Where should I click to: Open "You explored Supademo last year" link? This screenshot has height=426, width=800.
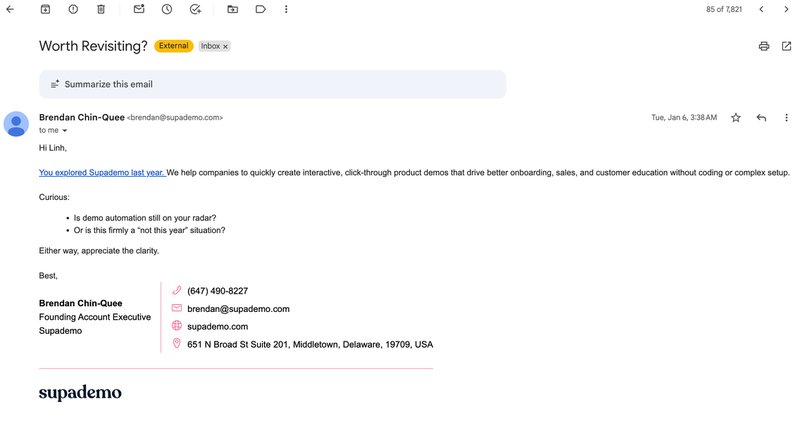click(x=101, y=172)
